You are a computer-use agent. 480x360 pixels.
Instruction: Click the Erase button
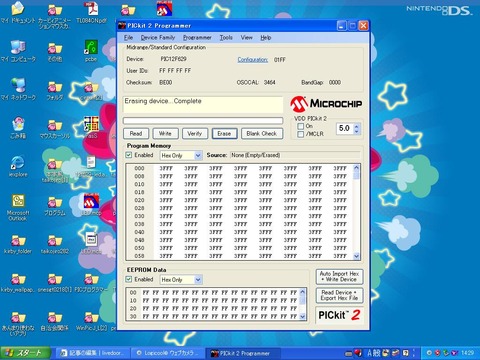pyautogui.click(x=224, y=133)
